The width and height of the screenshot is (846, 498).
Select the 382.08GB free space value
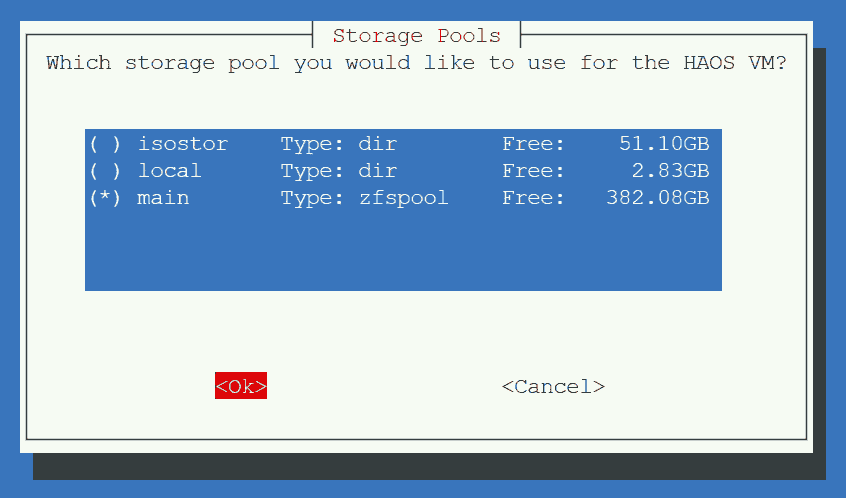(657, 198)
